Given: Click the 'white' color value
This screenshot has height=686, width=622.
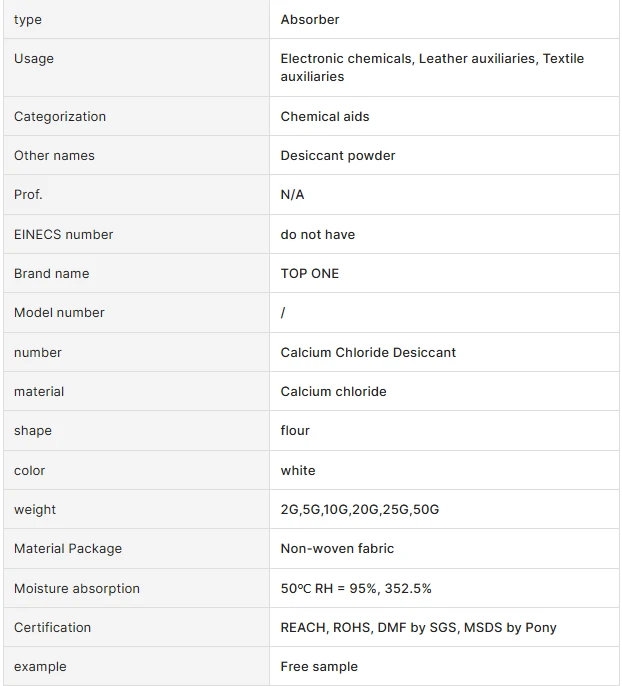Looking at the screenshot, I should (298, 471).
